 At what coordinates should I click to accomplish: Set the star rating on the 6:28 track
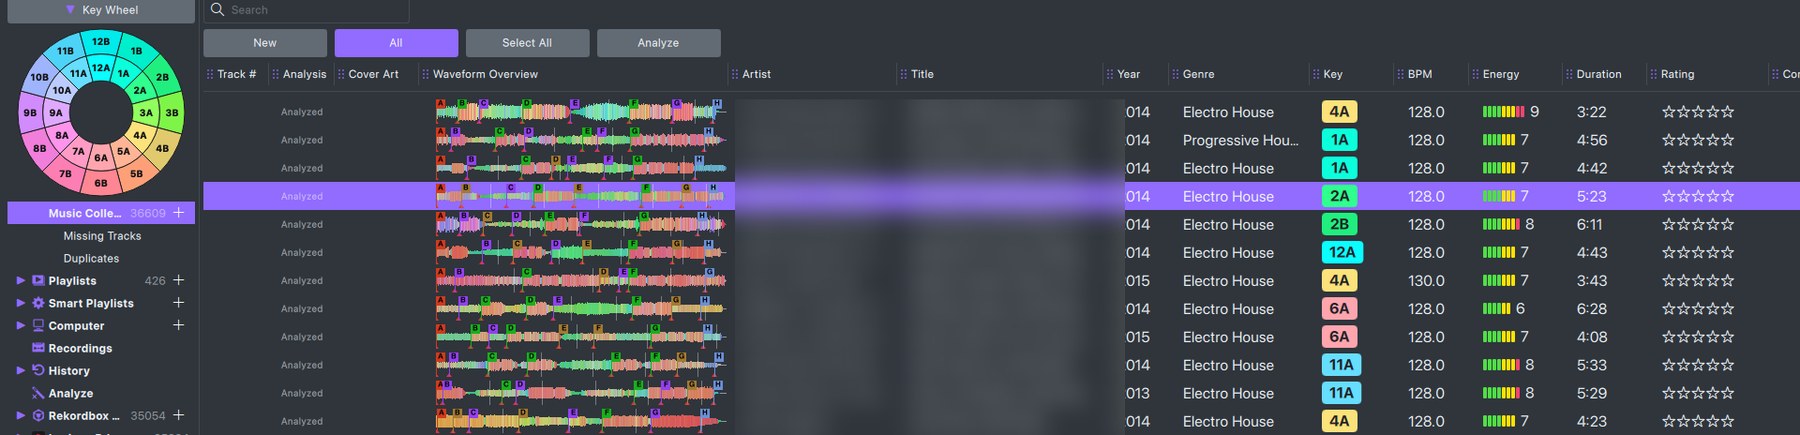[1698, 309]
